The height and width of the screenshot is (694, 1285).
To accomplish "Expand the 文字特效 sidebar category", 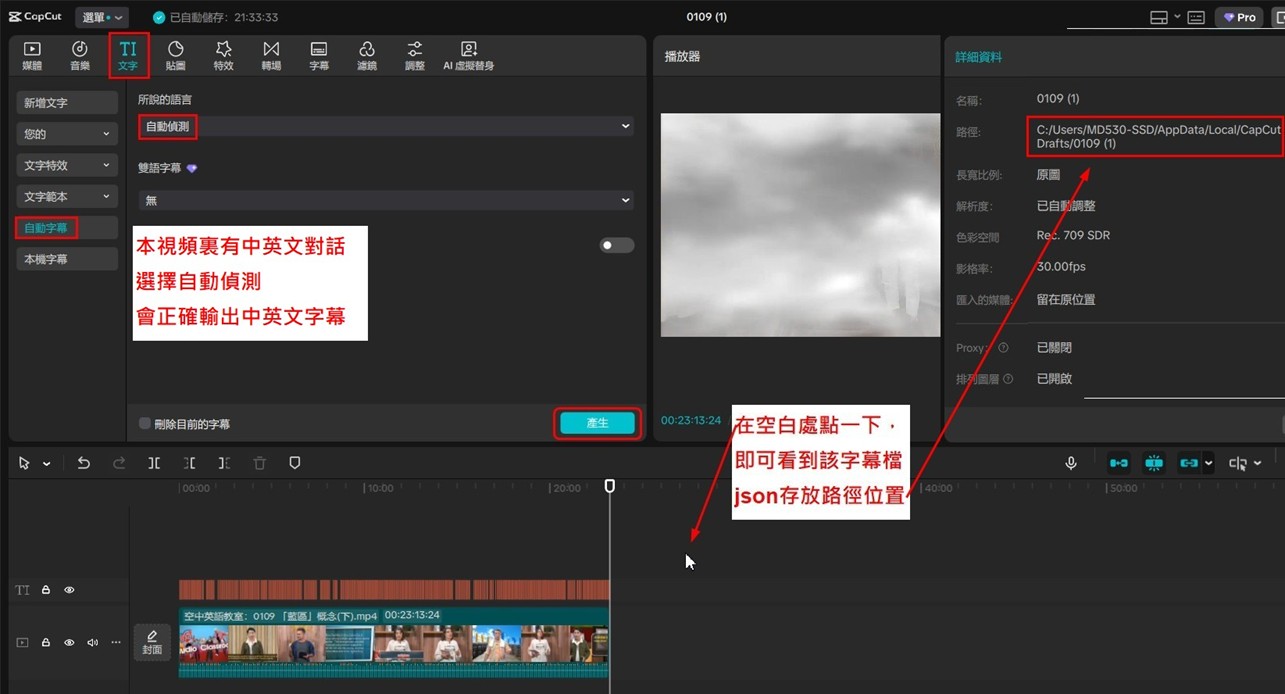I will 67,165.
